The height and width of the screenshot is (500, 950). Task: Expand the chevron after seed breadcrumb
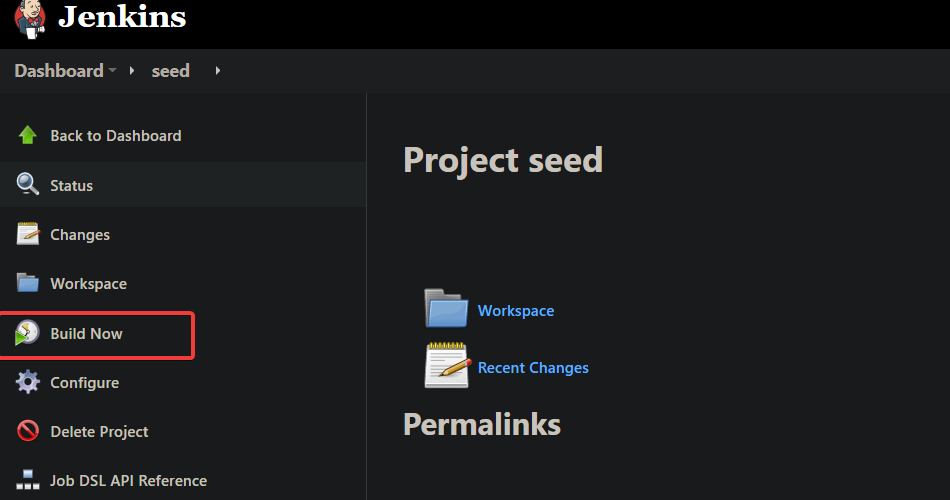[218, 70]
